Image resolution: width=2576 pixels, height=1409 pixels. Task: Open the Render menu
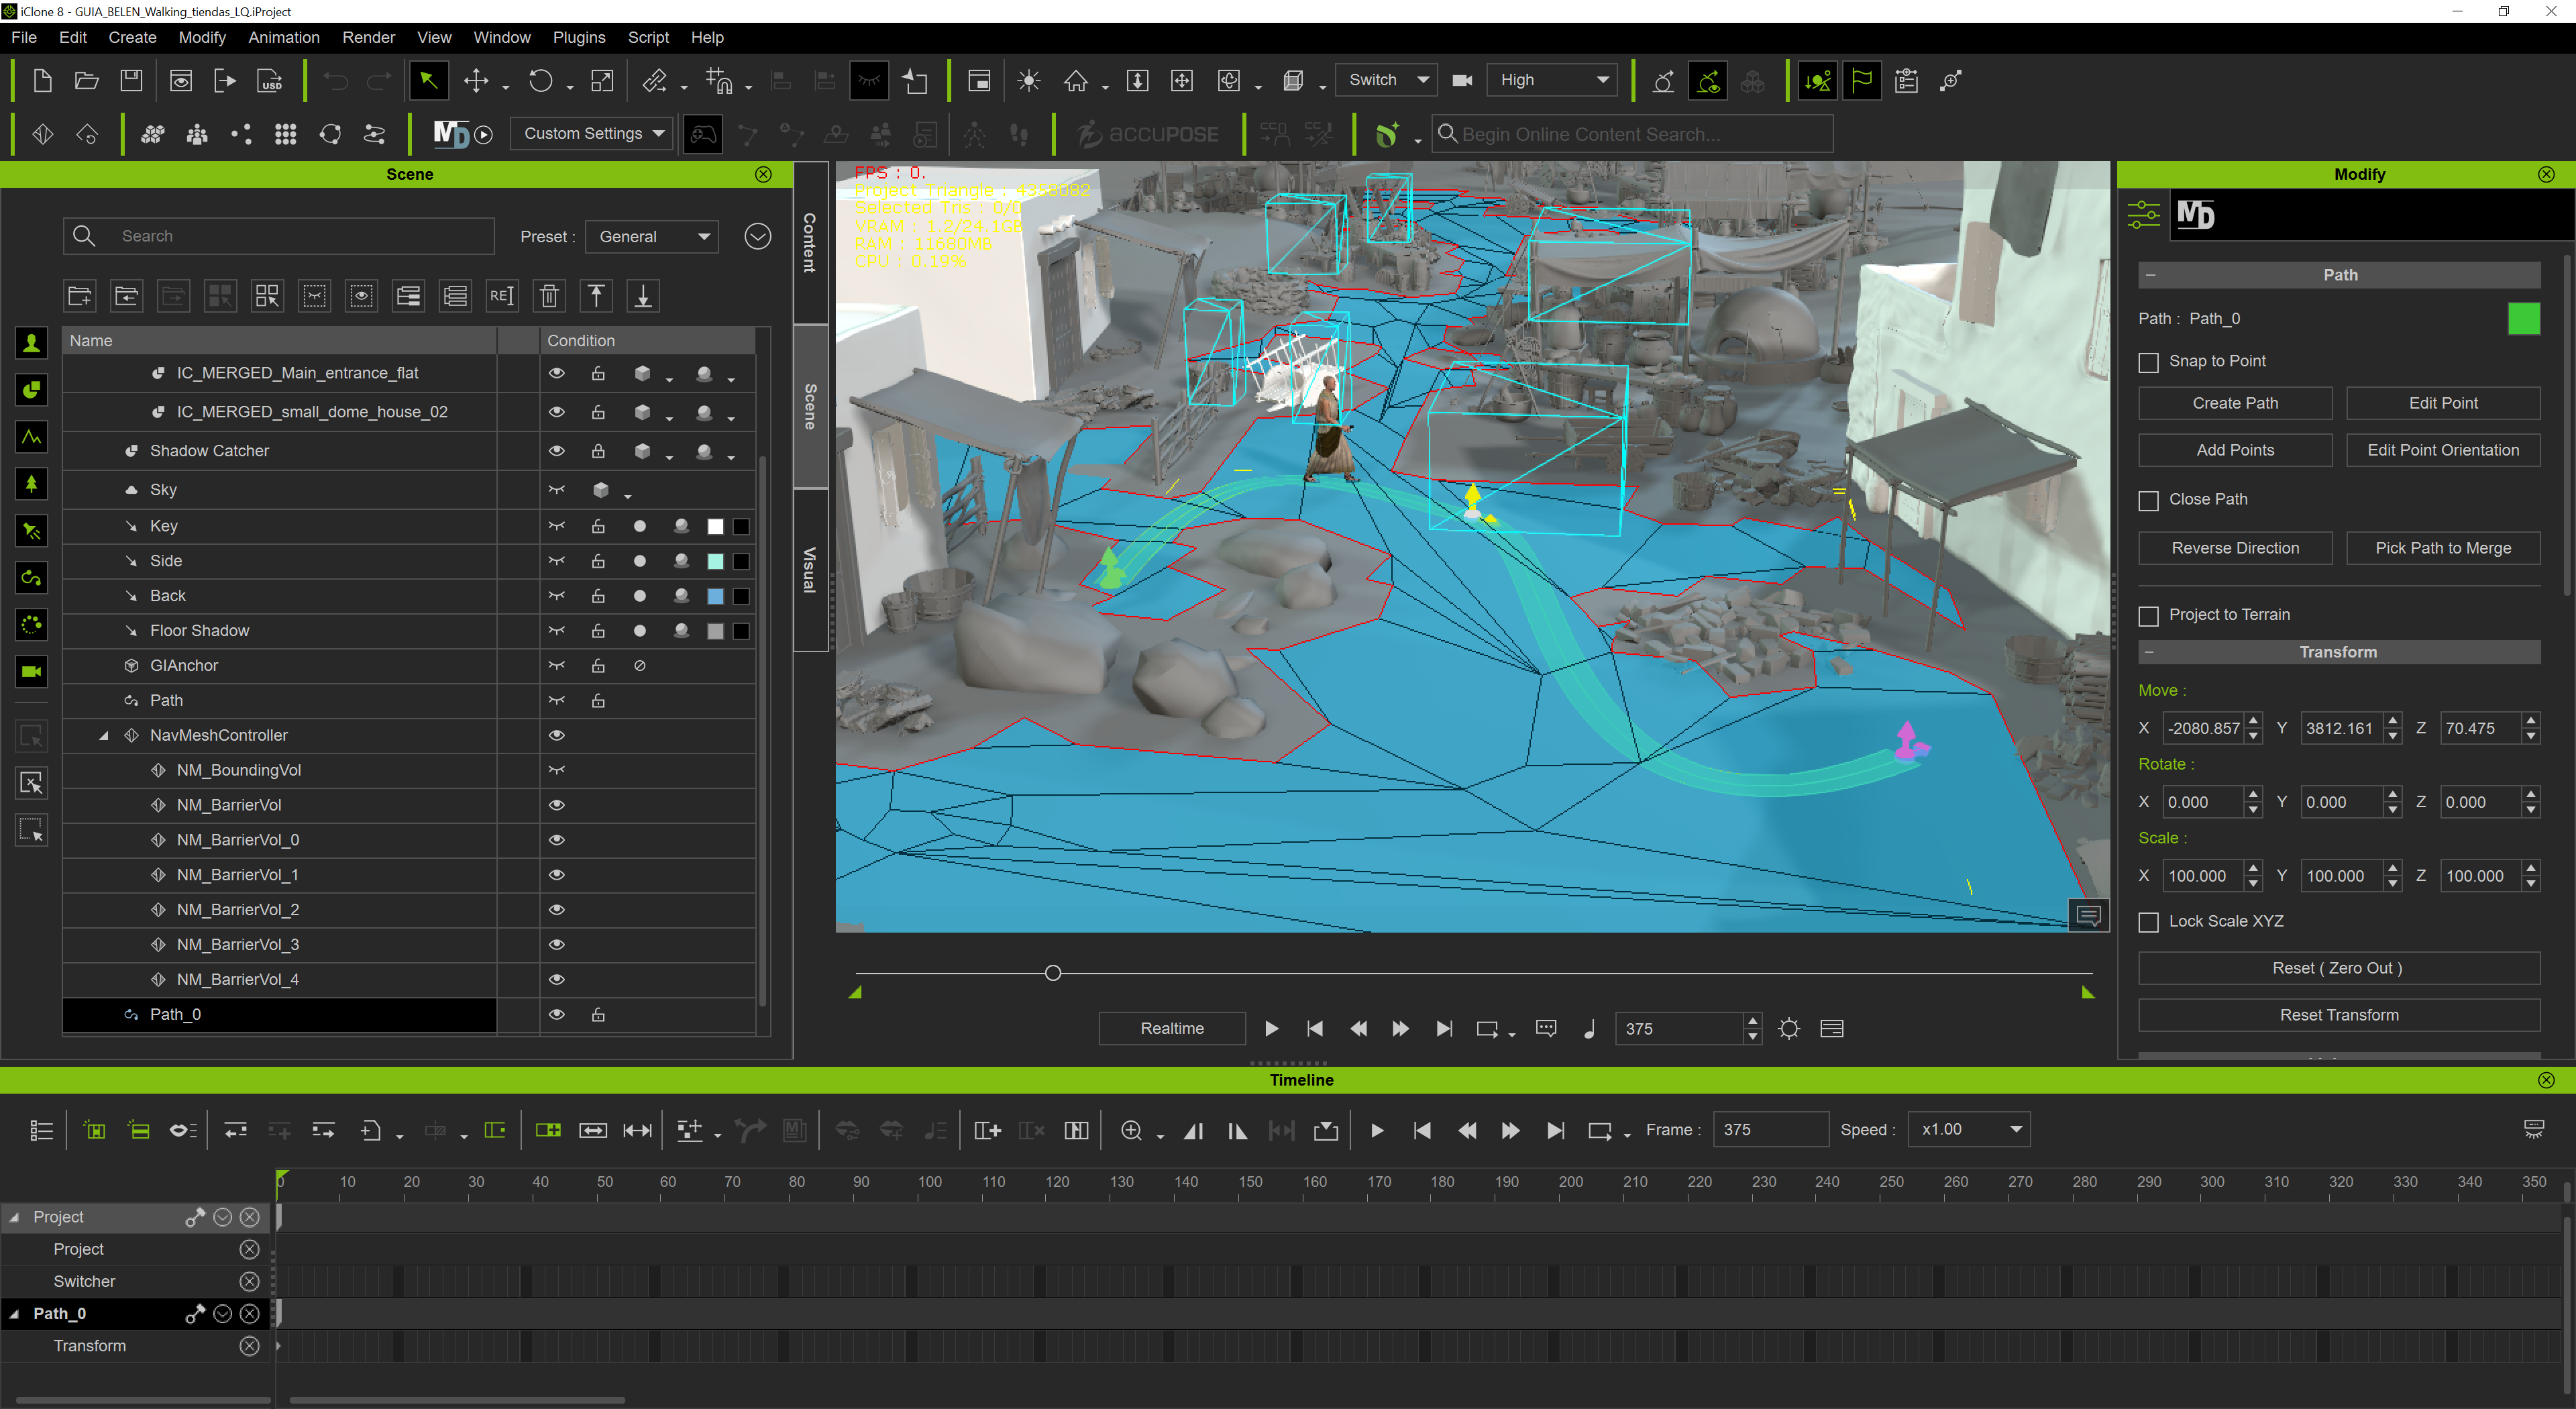coord(368,37)
